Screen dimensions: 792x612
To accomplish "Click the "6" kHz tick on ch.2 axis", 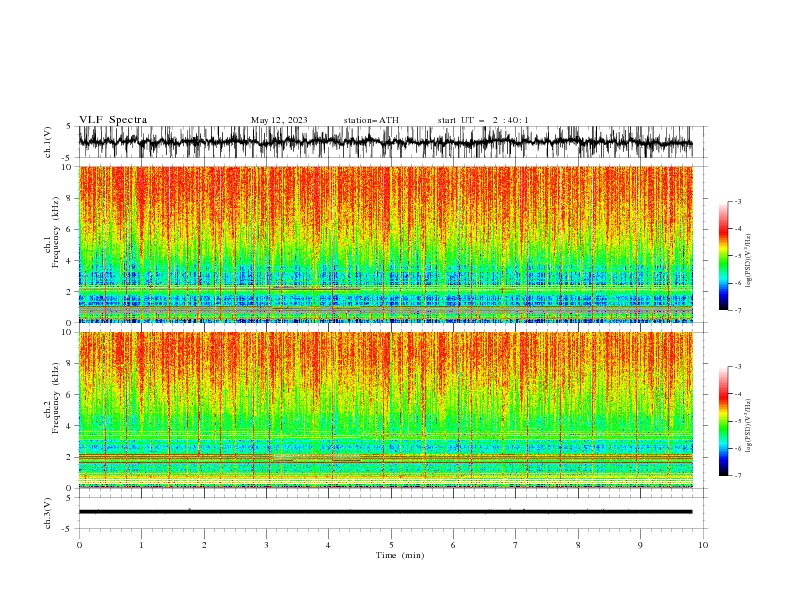I will point(69,395).
